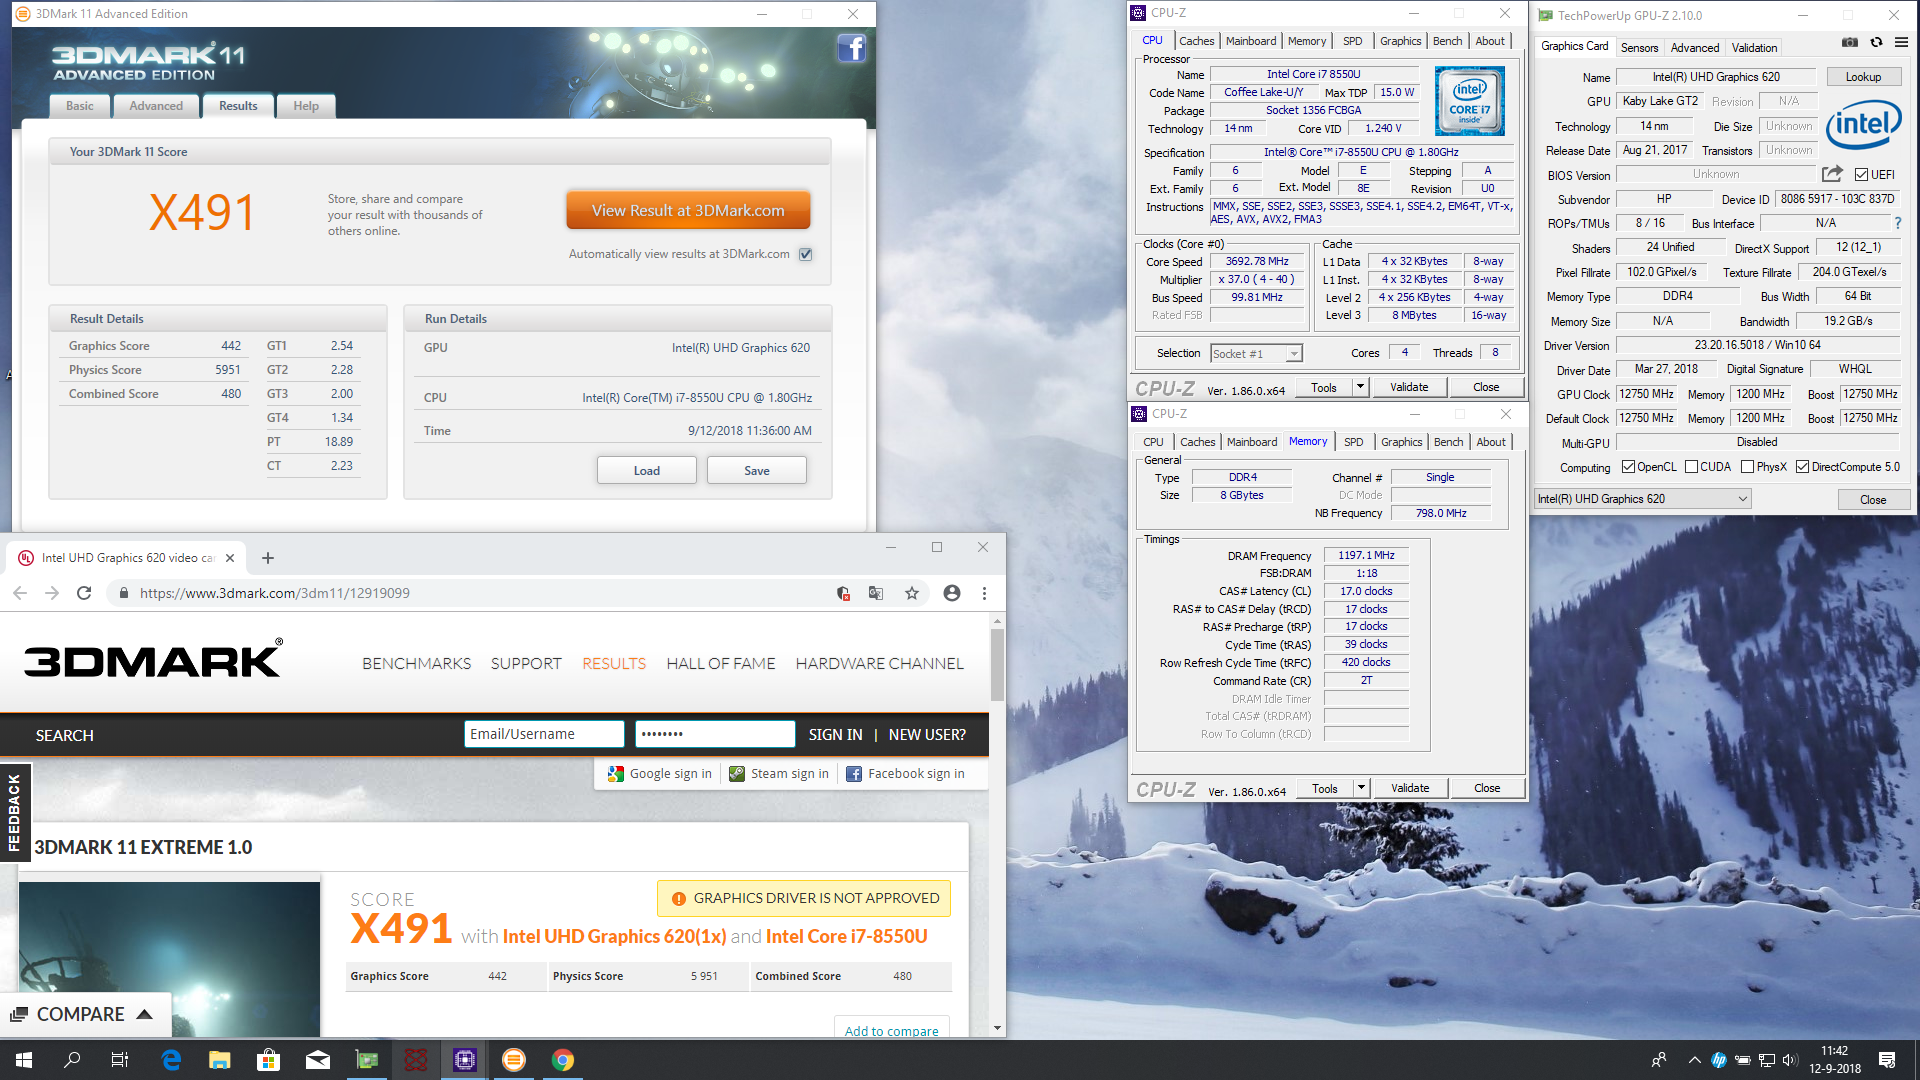
Task: Open Task View in taskbar
Action: (x=120, y=1060)
